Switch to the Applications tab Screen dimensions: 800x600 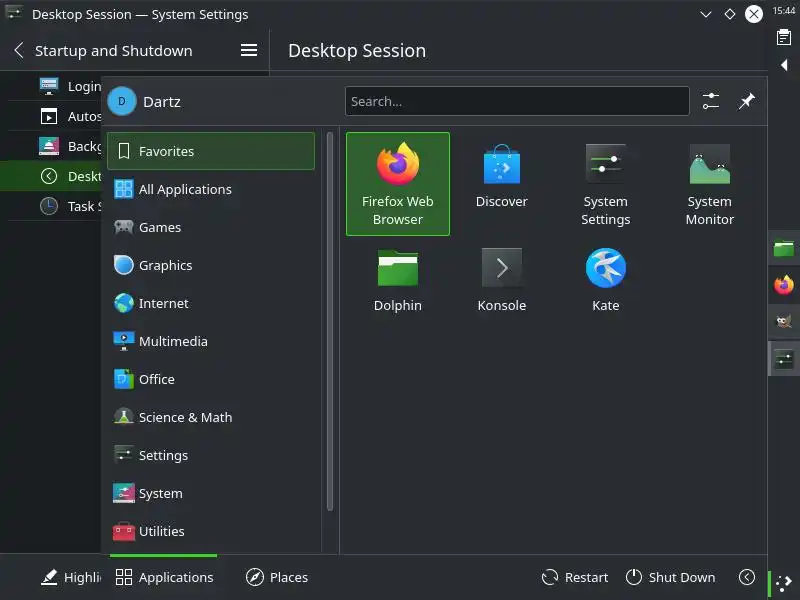pyautogui.click(x=164, y=577)
